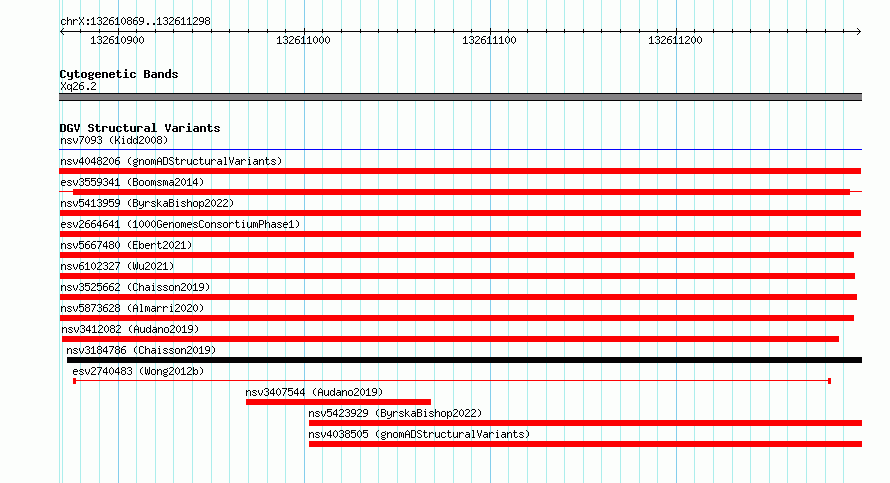Click the gray Xq26.2 cytogenetic band bar
This screenshot has height=483, width=890.
tap(460, 97)
